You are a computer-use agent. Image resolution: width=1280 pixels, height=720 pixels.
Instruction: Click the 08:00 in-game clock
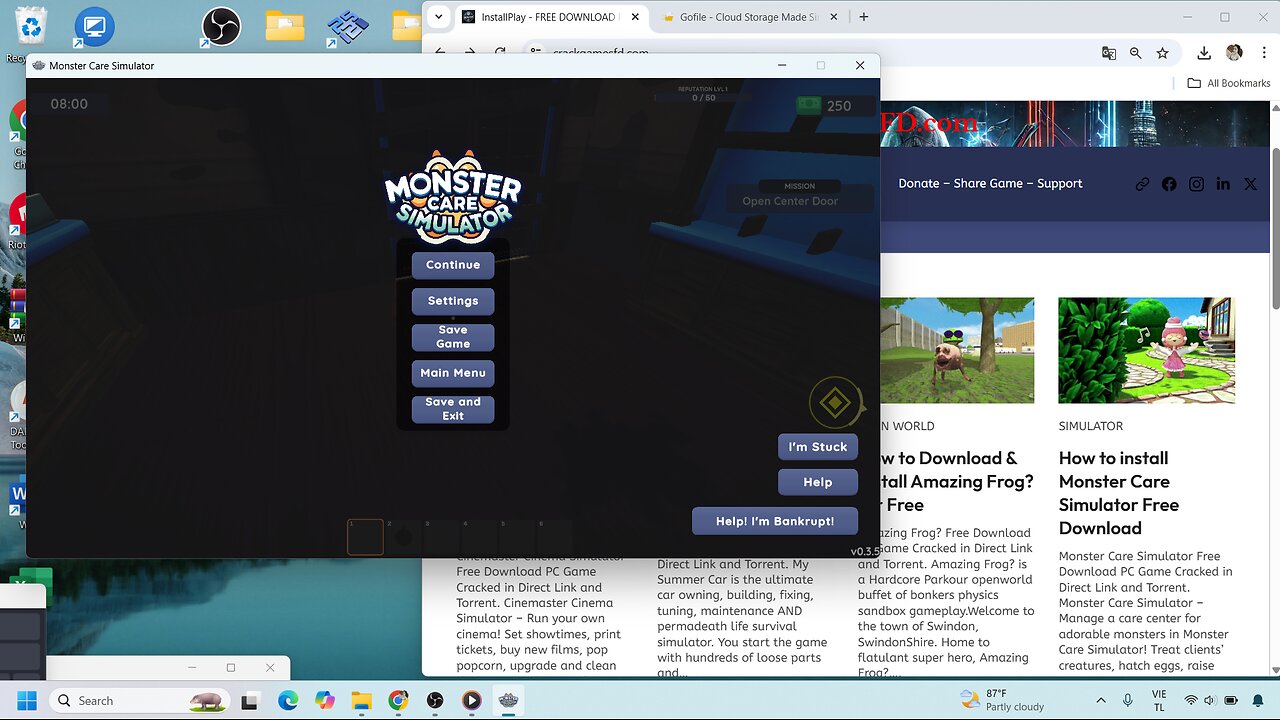point(69,104)
